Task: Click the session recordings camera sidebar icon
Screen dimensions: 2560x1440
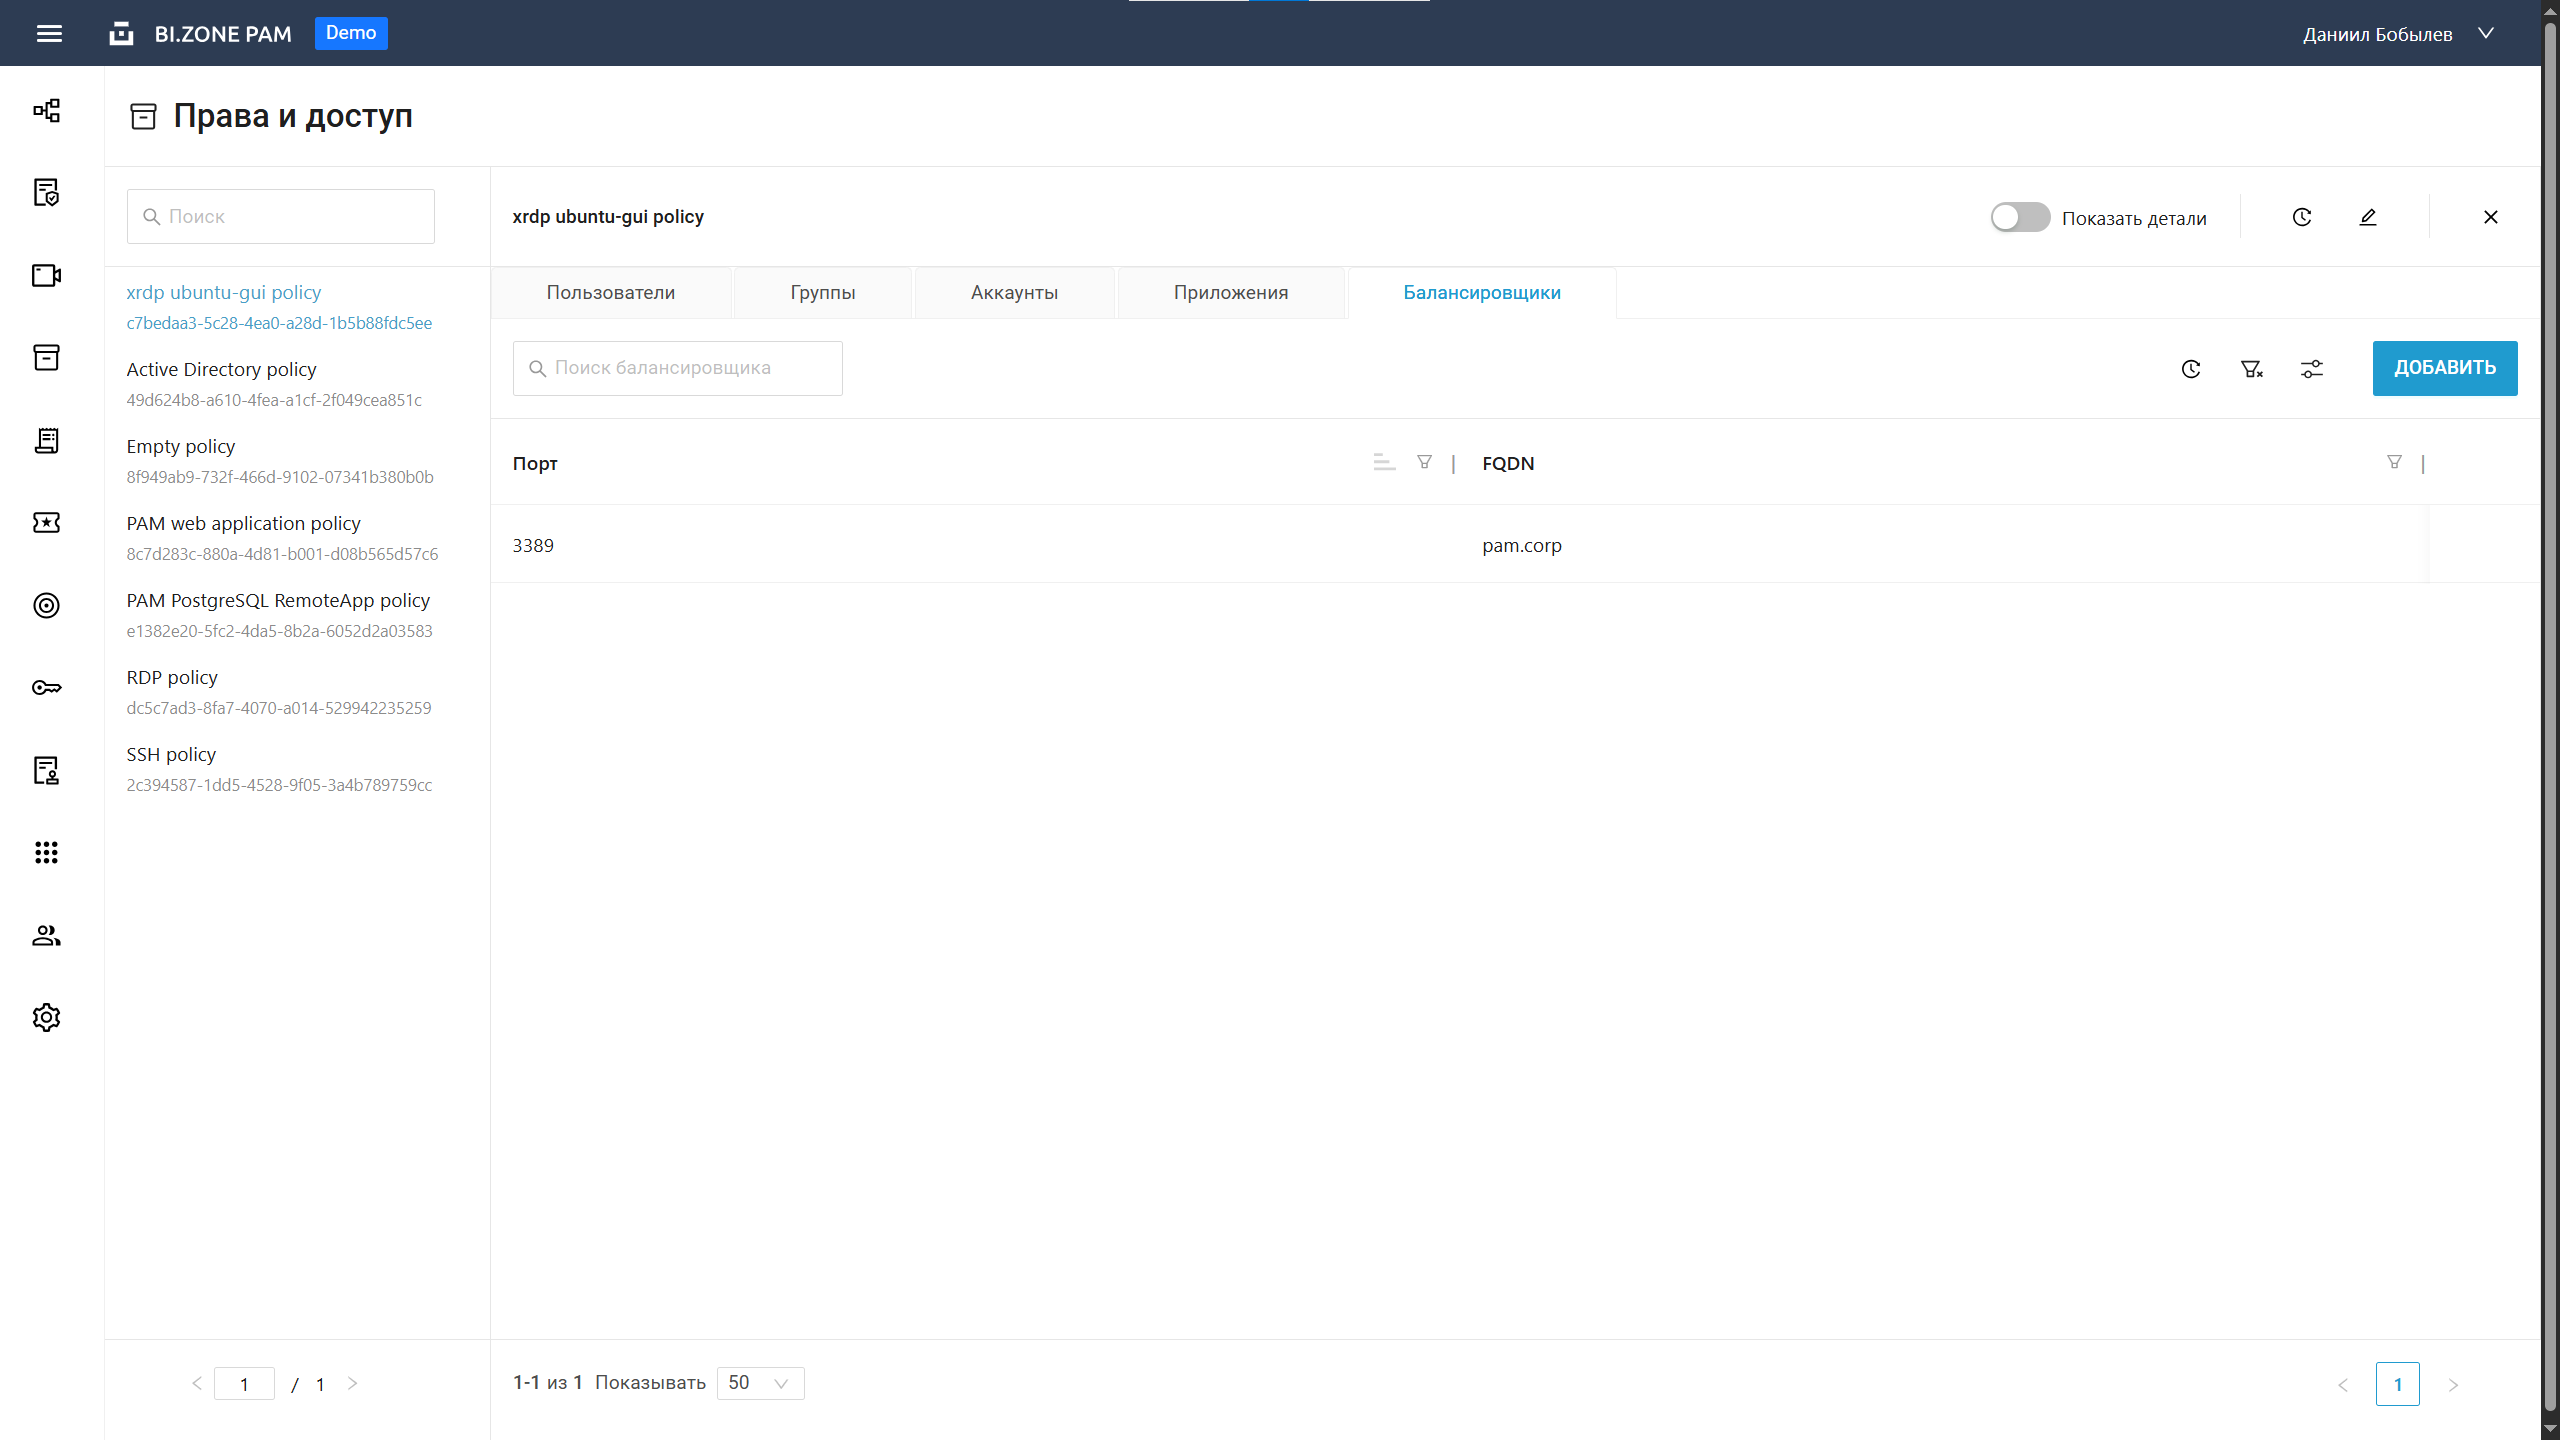Action: coord(46,275)
